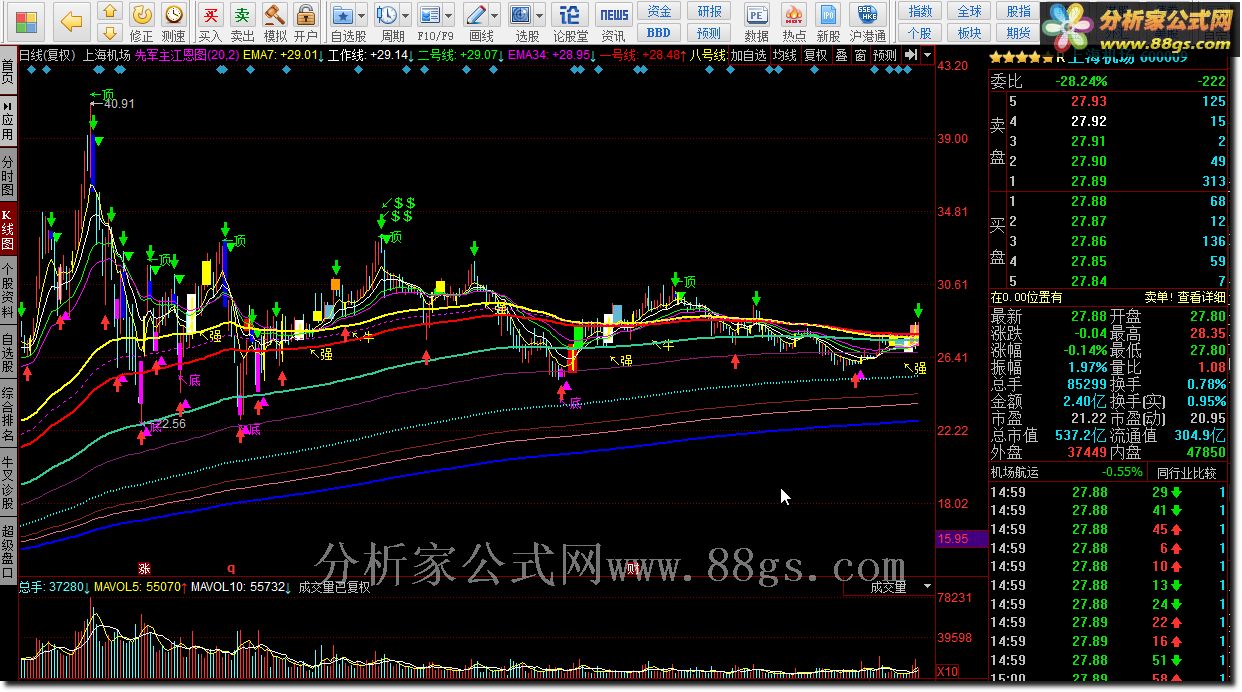Open the 修正 correction tool
The width and height of the screenshot is (1242, 692).
[142, 22]
